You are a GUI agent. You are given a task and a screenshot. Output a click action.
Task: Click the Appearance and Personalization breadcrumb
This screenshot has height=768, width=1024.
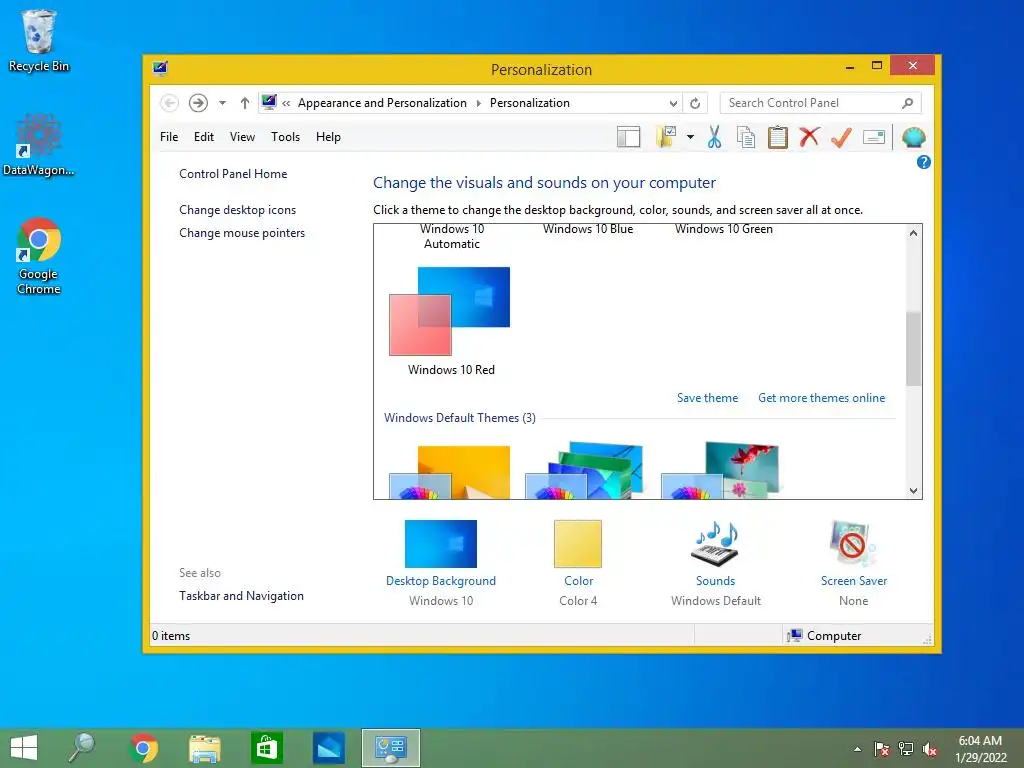[x=382, y=103]
